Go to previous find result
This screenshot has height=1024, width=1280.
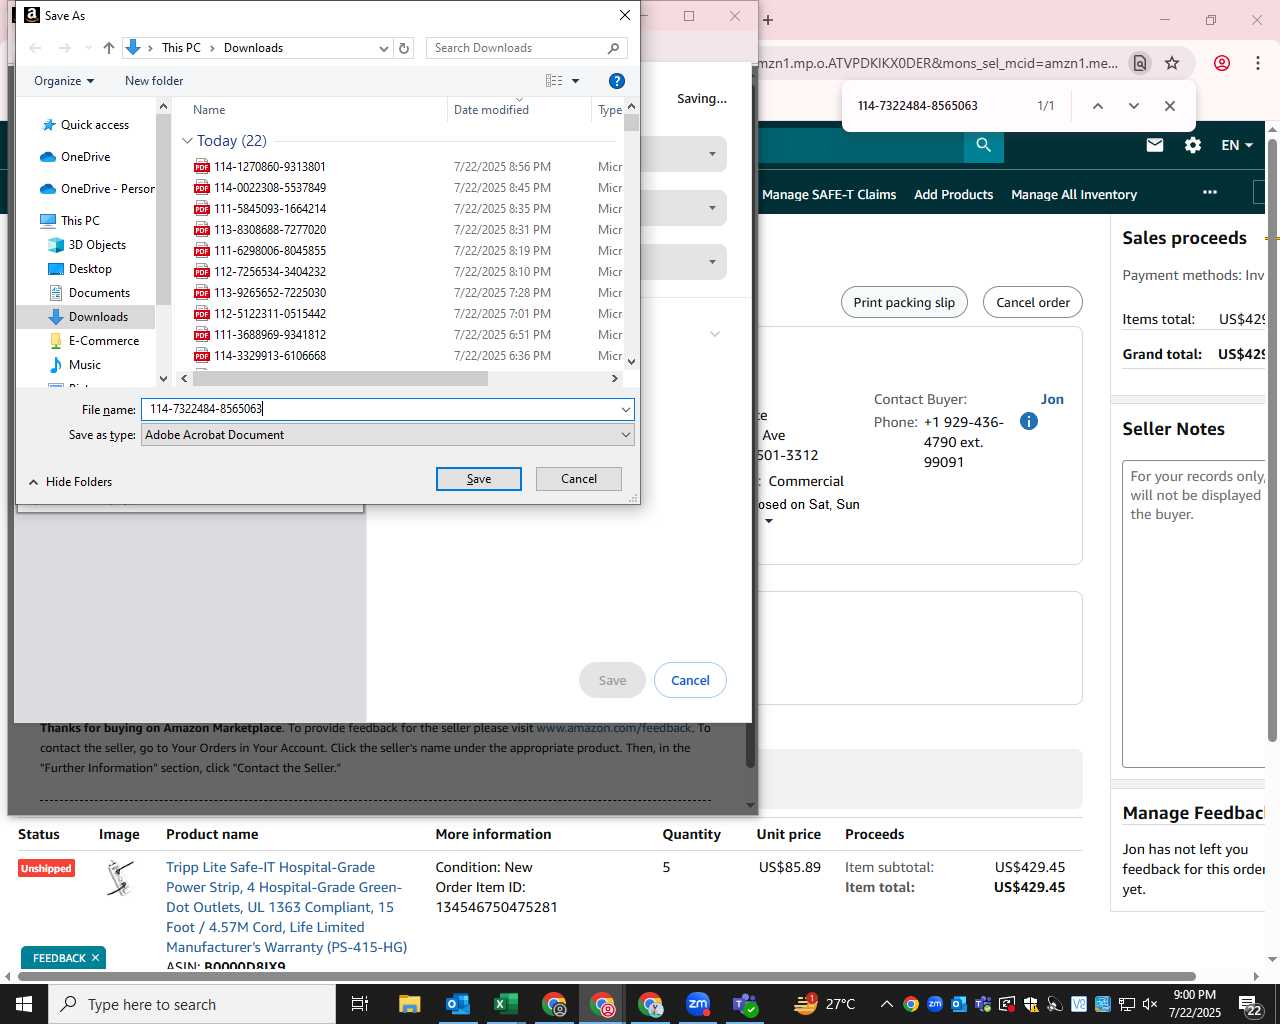point(1097,106)
